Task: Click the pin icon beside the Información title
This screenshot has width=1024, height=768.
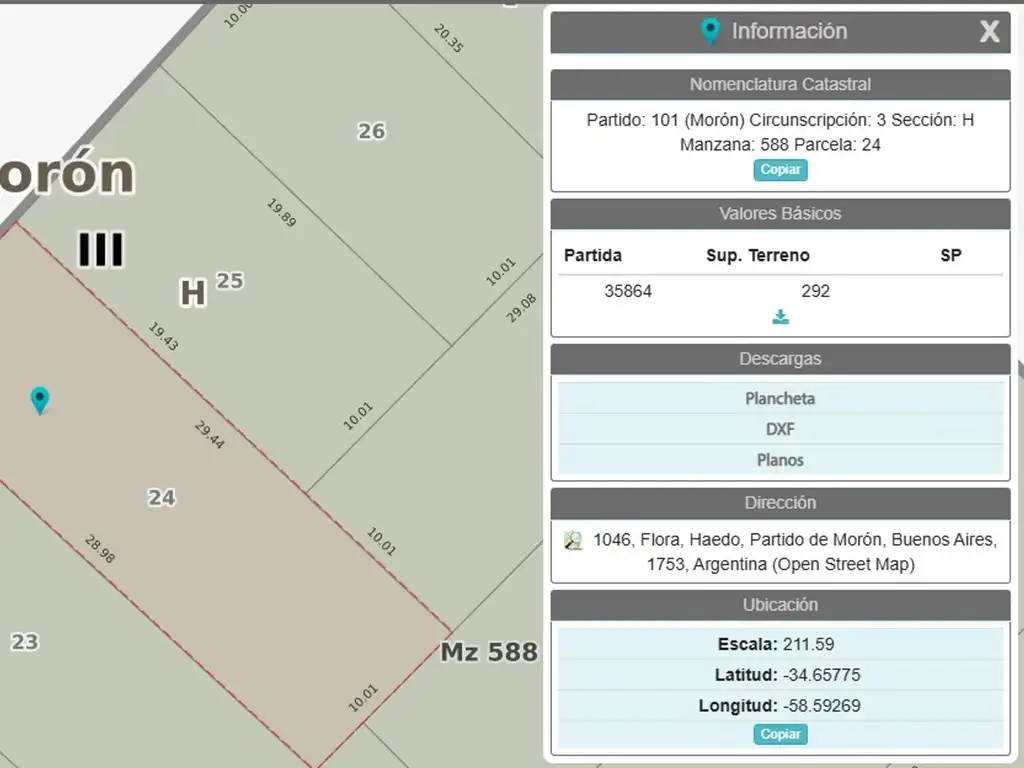Action: coord(710,31)
